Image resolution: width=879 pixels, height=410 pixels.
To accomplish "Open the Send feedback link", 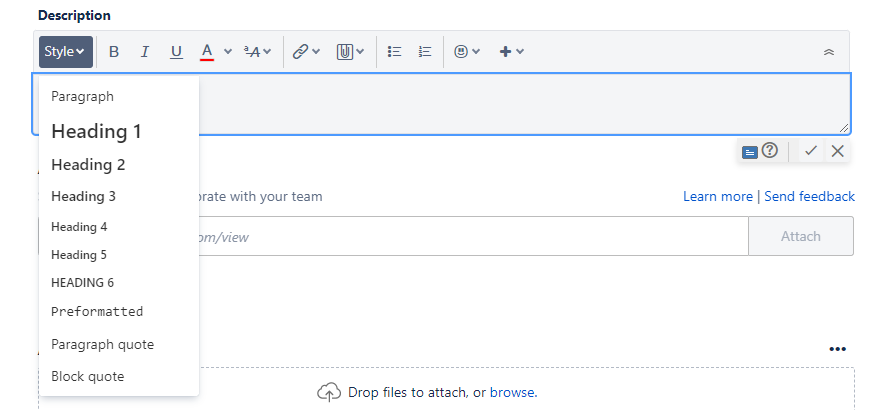I will pyautogui.click(x=809, y=197).
